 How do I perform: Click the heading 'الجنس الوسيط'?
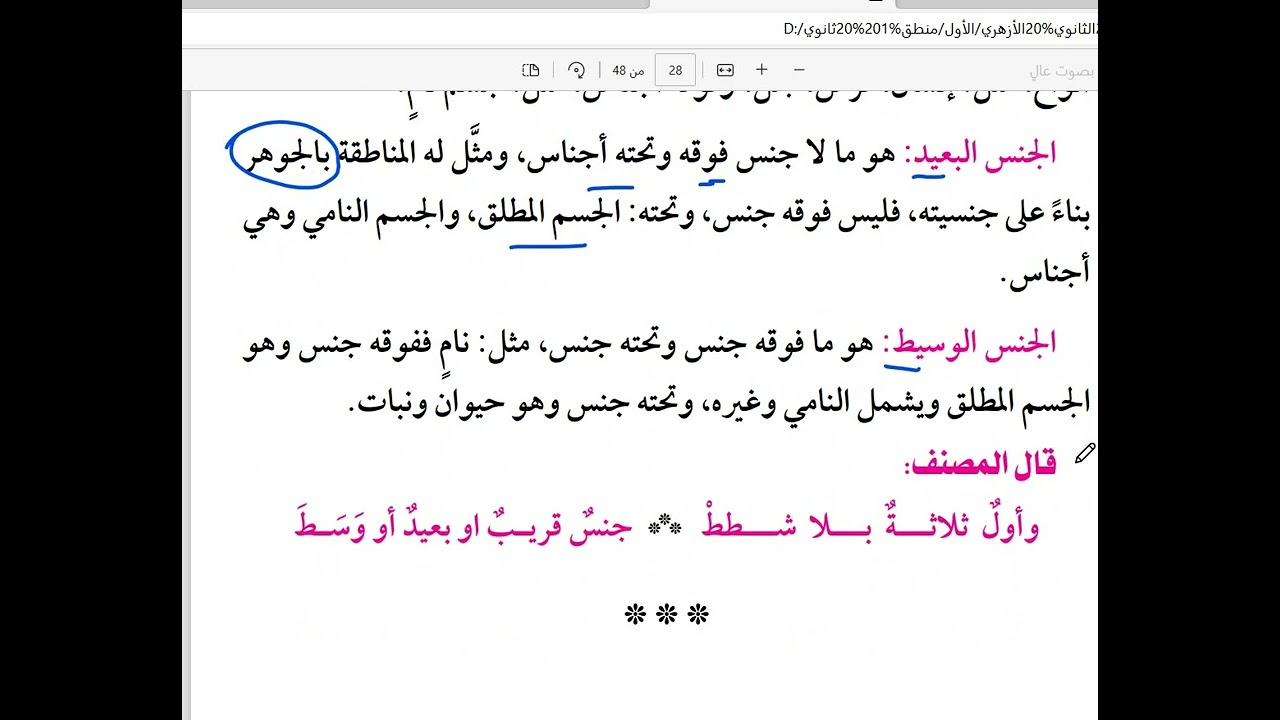968,344
